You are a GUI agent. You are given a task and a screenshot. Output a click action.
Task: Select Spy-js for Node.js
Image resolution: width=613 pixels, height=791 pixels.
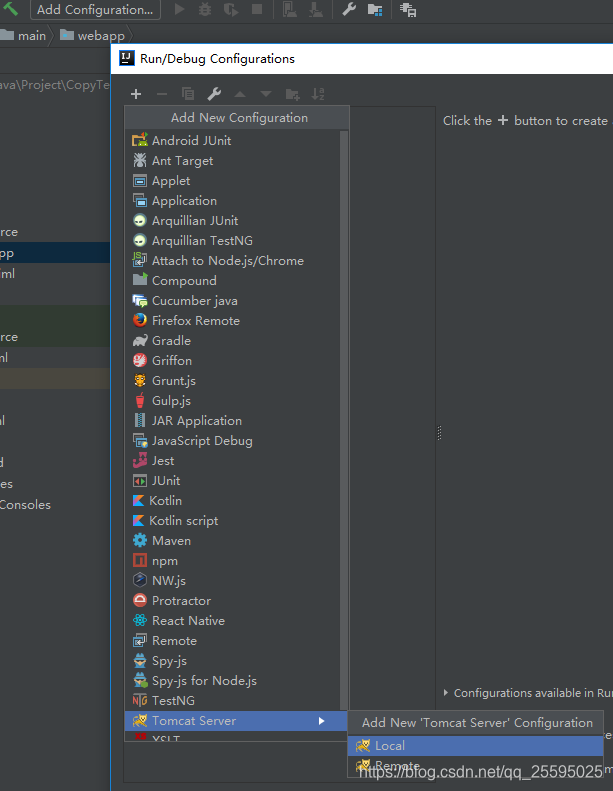click(236, 681)
